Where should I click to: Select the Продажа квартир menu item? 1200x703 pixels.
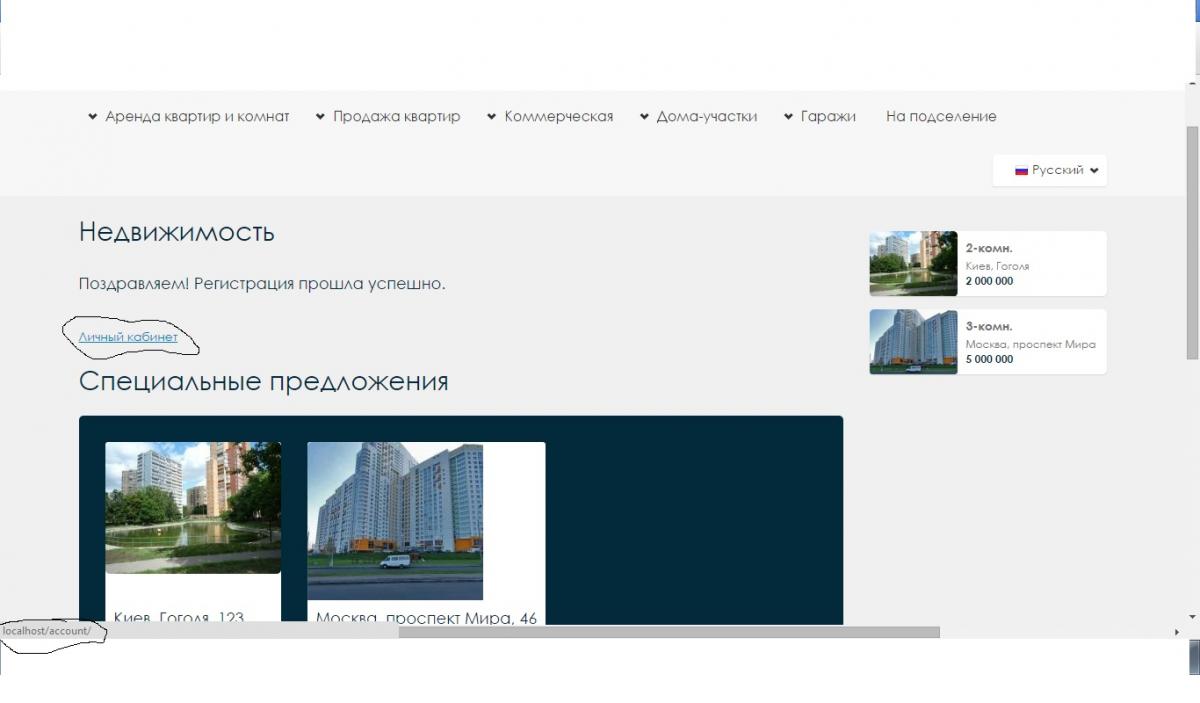(396, 117)
